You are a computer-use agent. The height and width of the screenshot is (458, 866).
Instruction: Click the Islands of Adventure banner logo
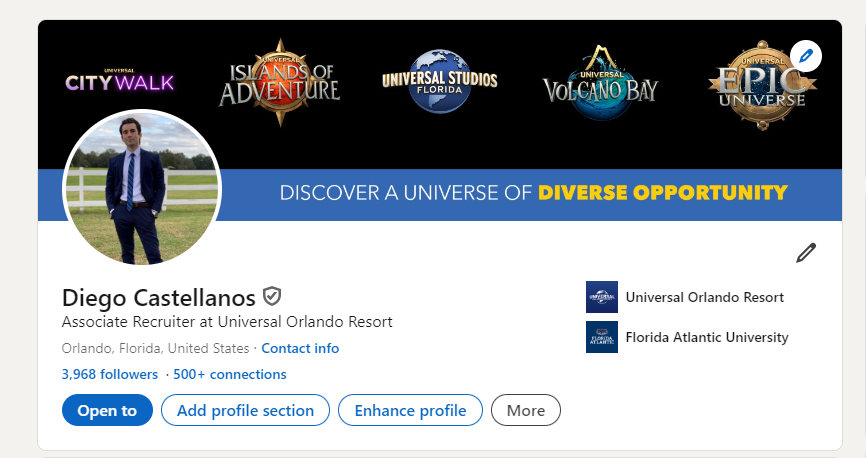tap(279, 83)
